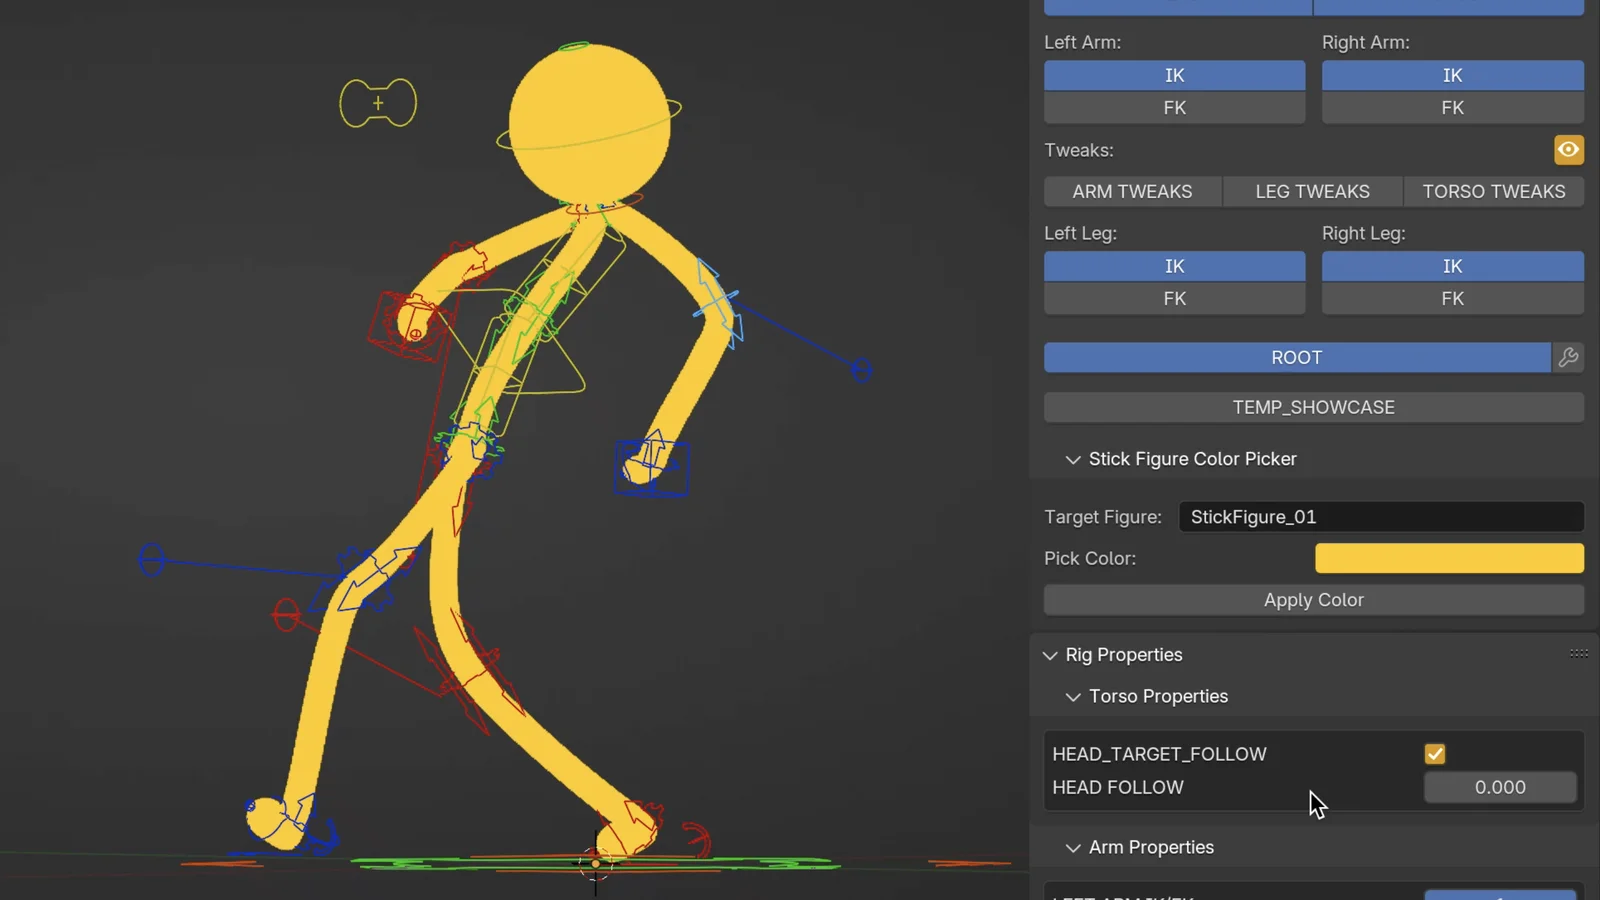Select the ROOT control
The image size is (1600, 900).
pyautogui.click(x=1296, y=357)
